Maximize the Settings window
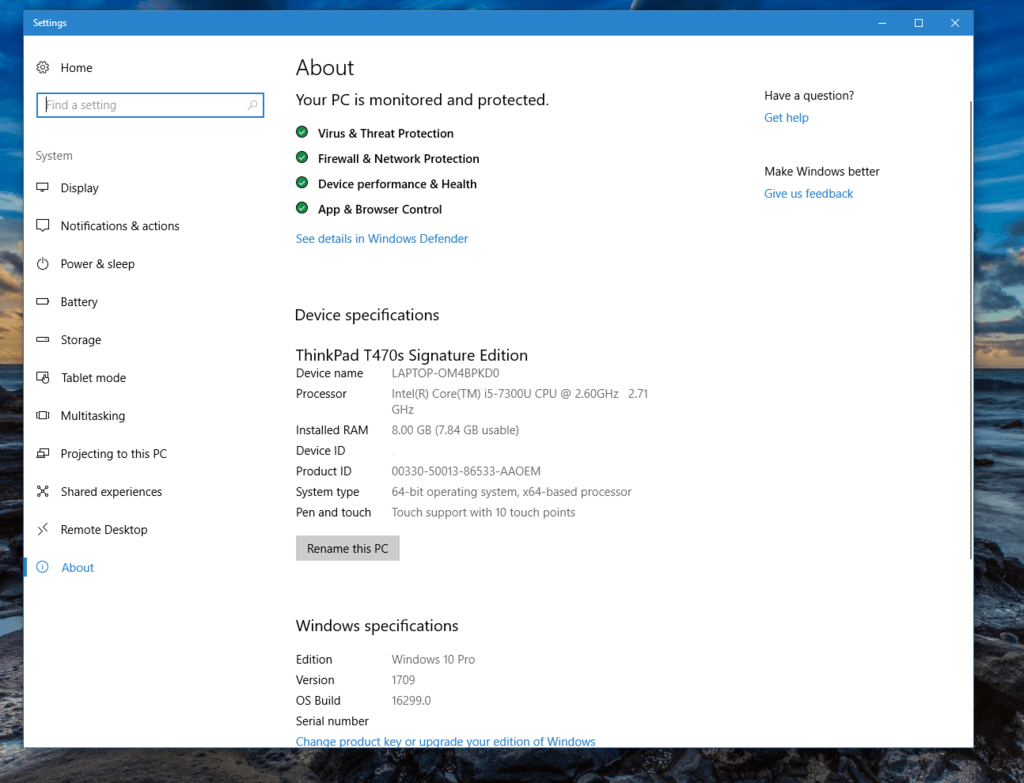Viewport: 1024px width, 783px height. [919, 23]
